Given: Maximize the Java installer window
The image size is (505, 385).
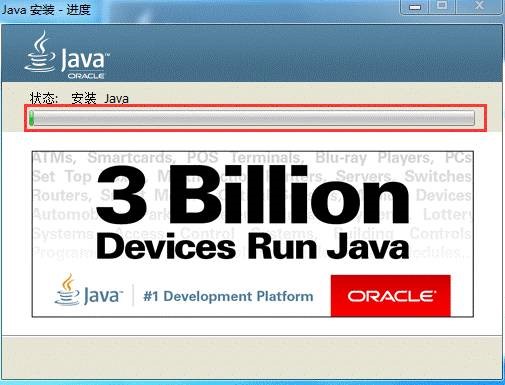Looking at the screenshot, I should [x=442, y=6].
